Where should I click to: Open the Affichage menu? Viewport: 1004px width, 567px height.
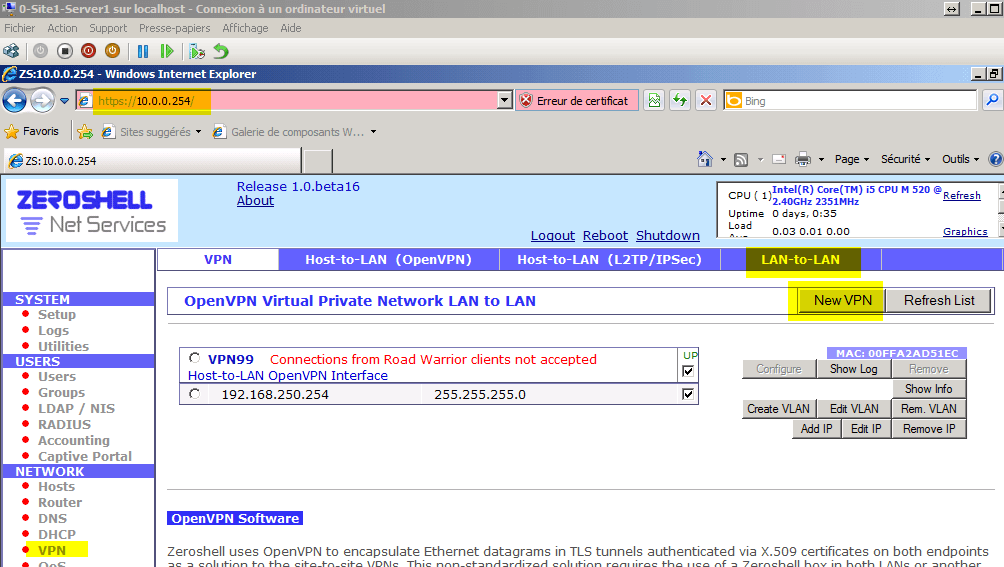coord(245,28)
